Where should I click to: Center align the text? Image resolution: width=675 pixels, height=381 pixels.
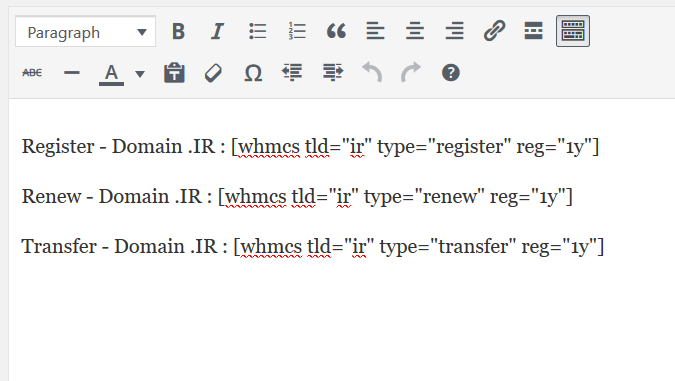pyautogui.click(x=415, y=31)
